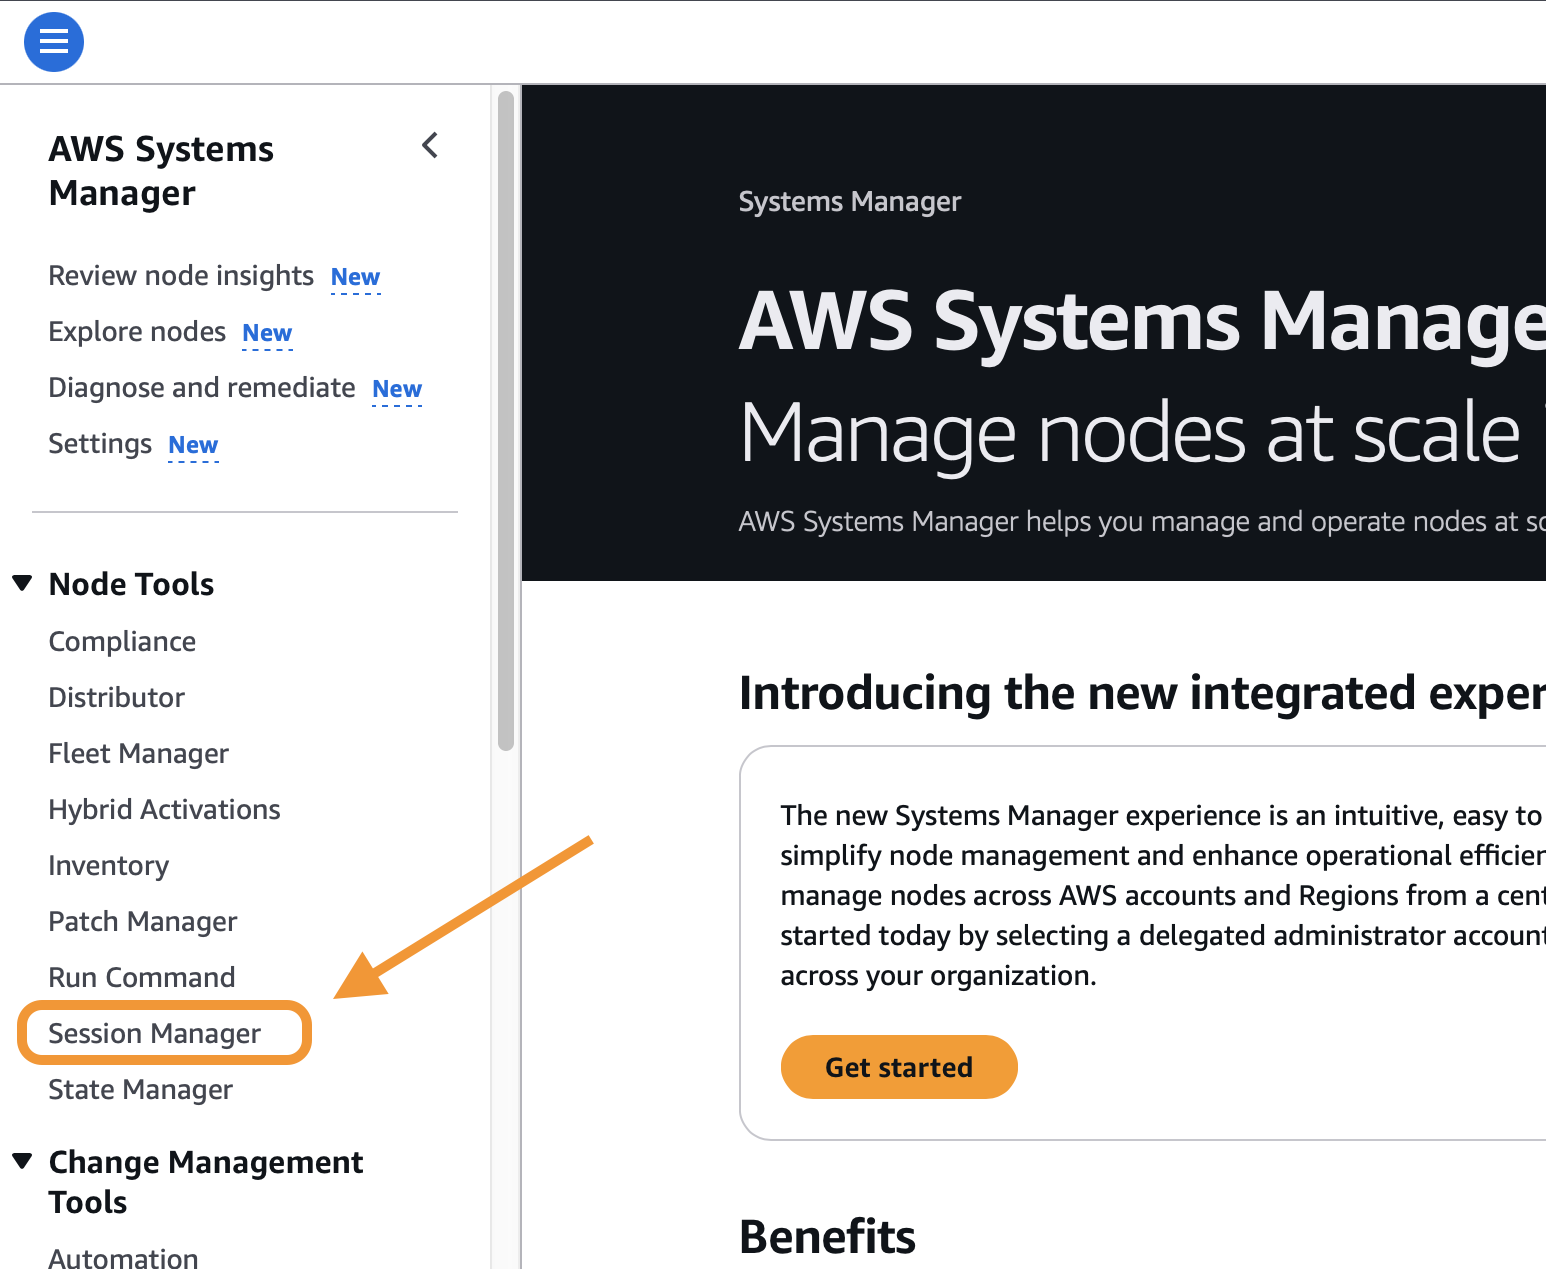Open Patch Manager
The height and width of the screenshot is (1269, 1546).
tap(143, 921)
